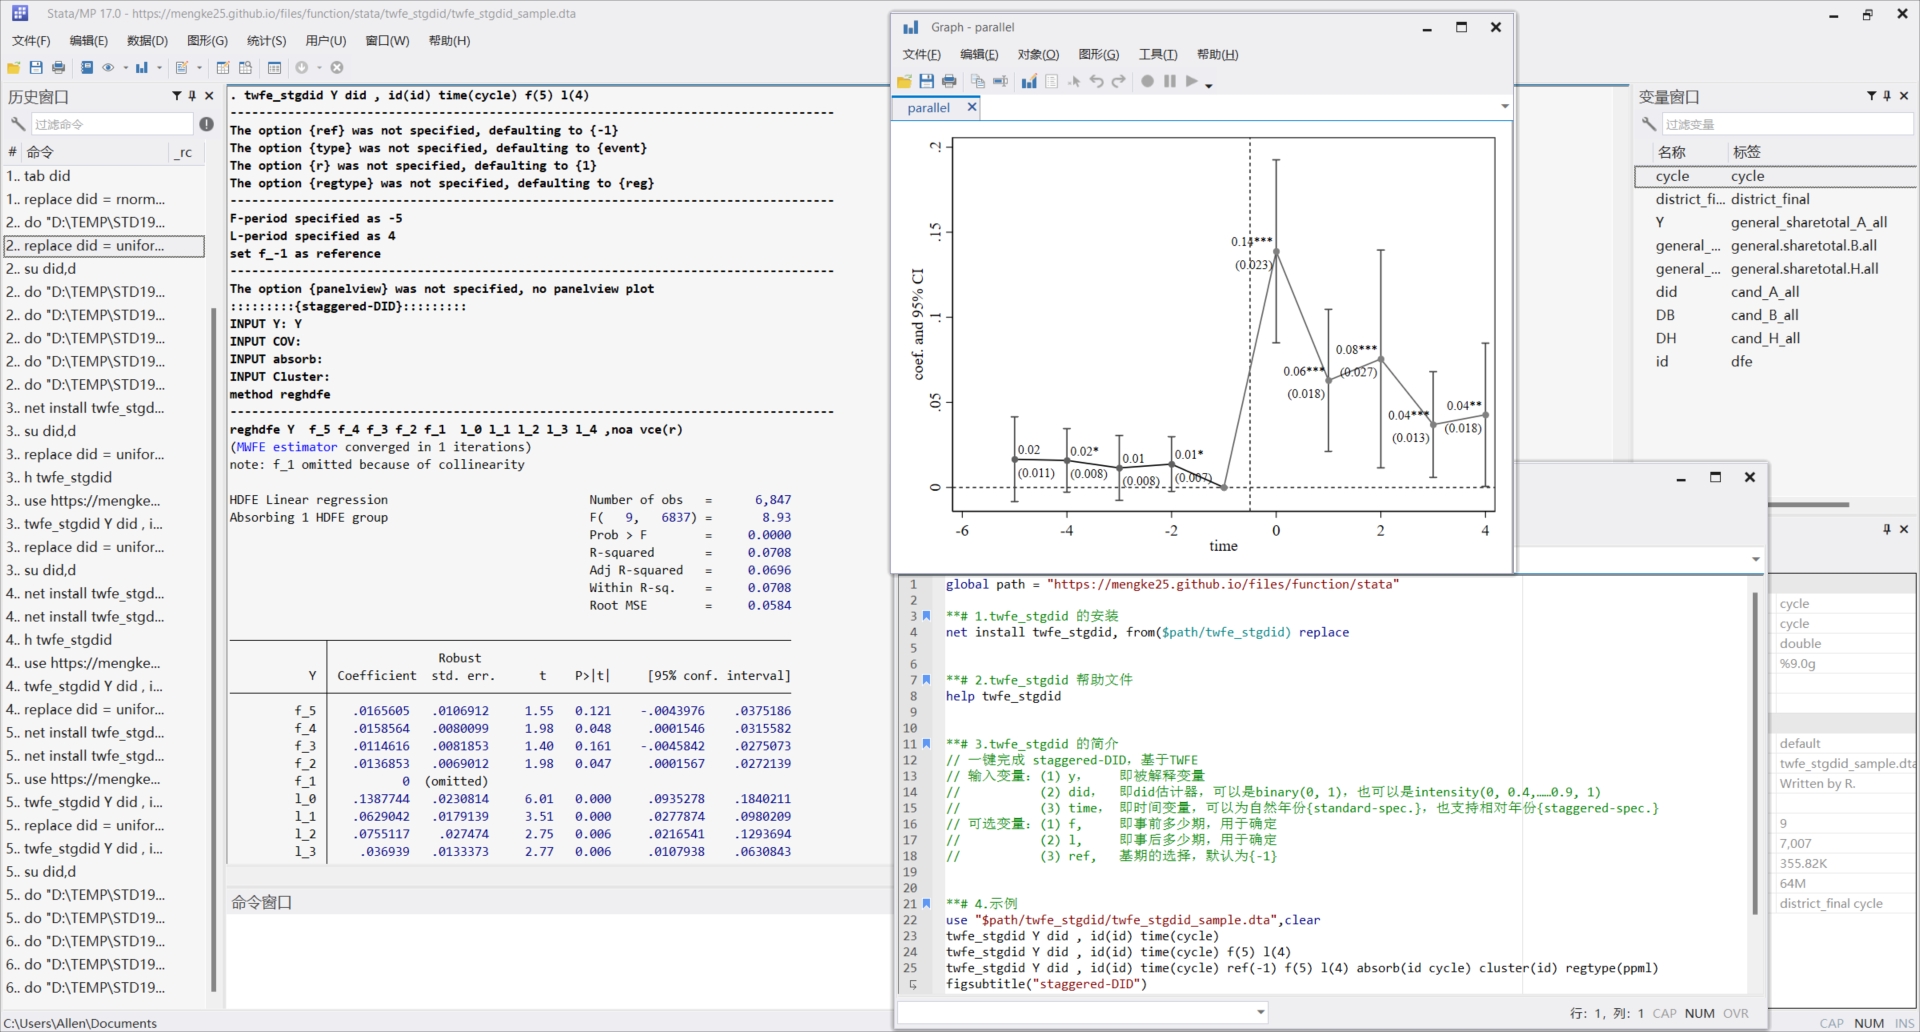Click the wrench icon in variables window
The width and height of the screenshot is (1920, 1032).
pos(1648,124)
